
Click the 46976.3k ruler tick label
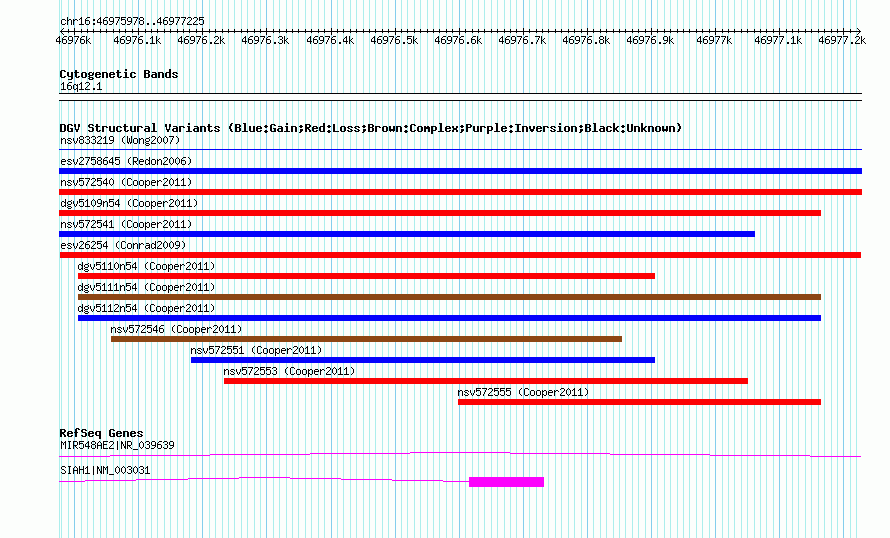point(265,40)
